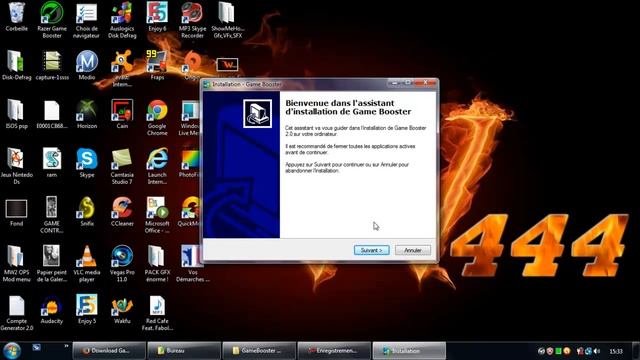This screenshot has height=360, width=640.
Task: Select the ShowMeHo... Gfx,VFx,SFX folder icon
Action: coord(227,20)
